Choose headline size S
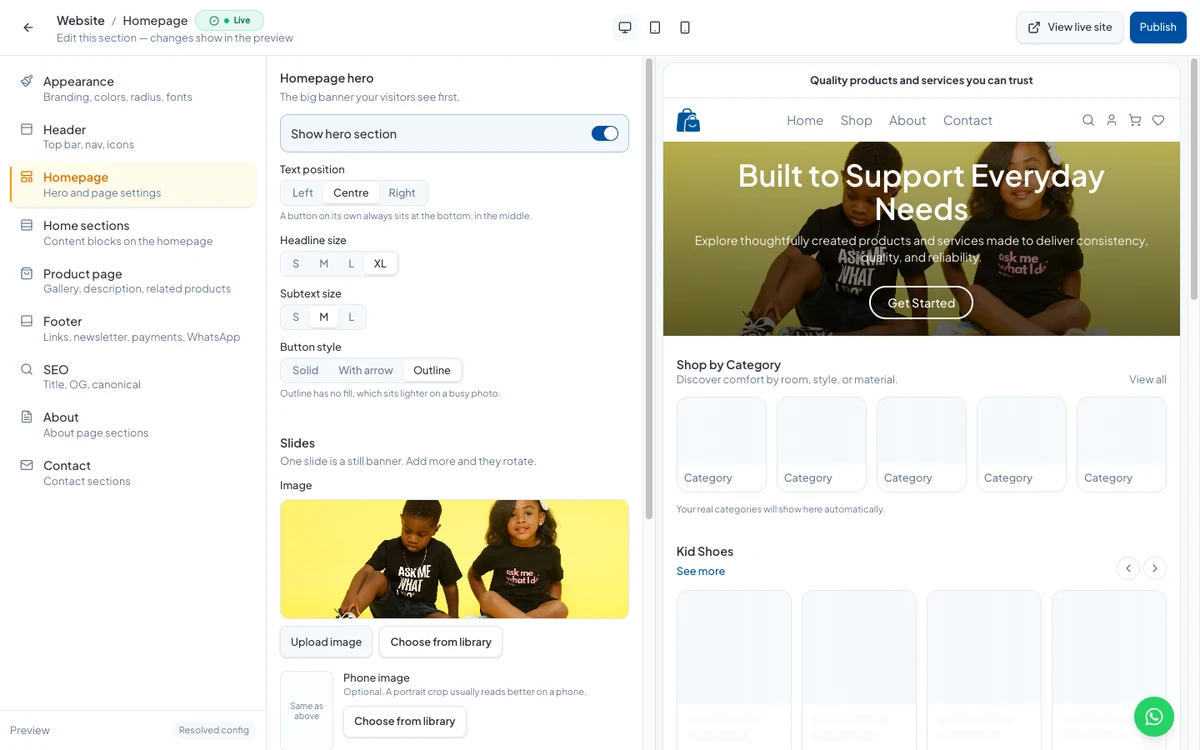The image size is (1200, 750). click(296, 264)
